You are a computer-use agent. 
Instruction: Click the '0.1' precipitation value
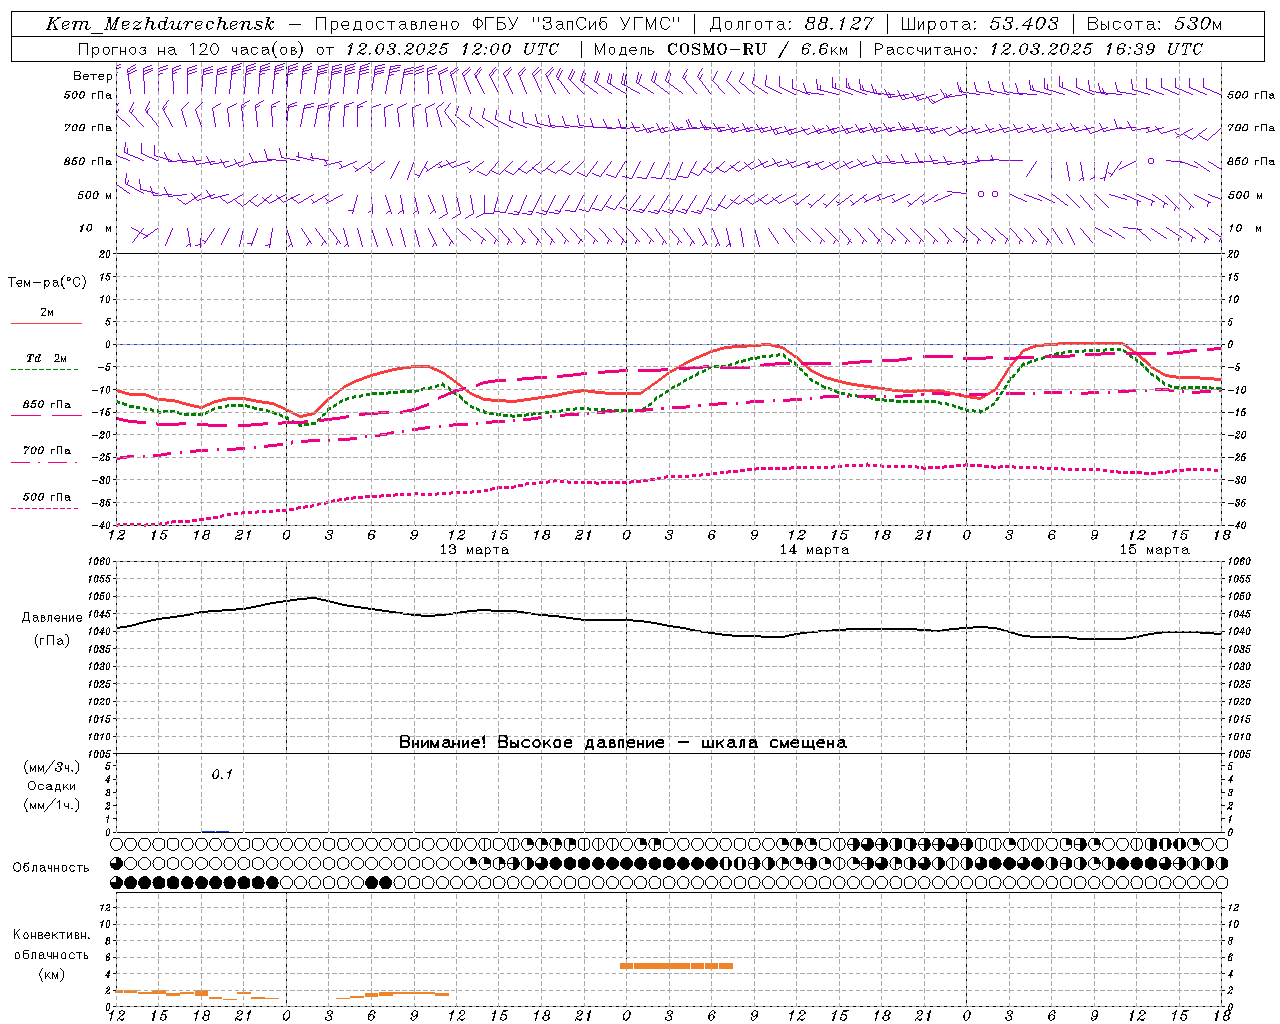[222, 774]
